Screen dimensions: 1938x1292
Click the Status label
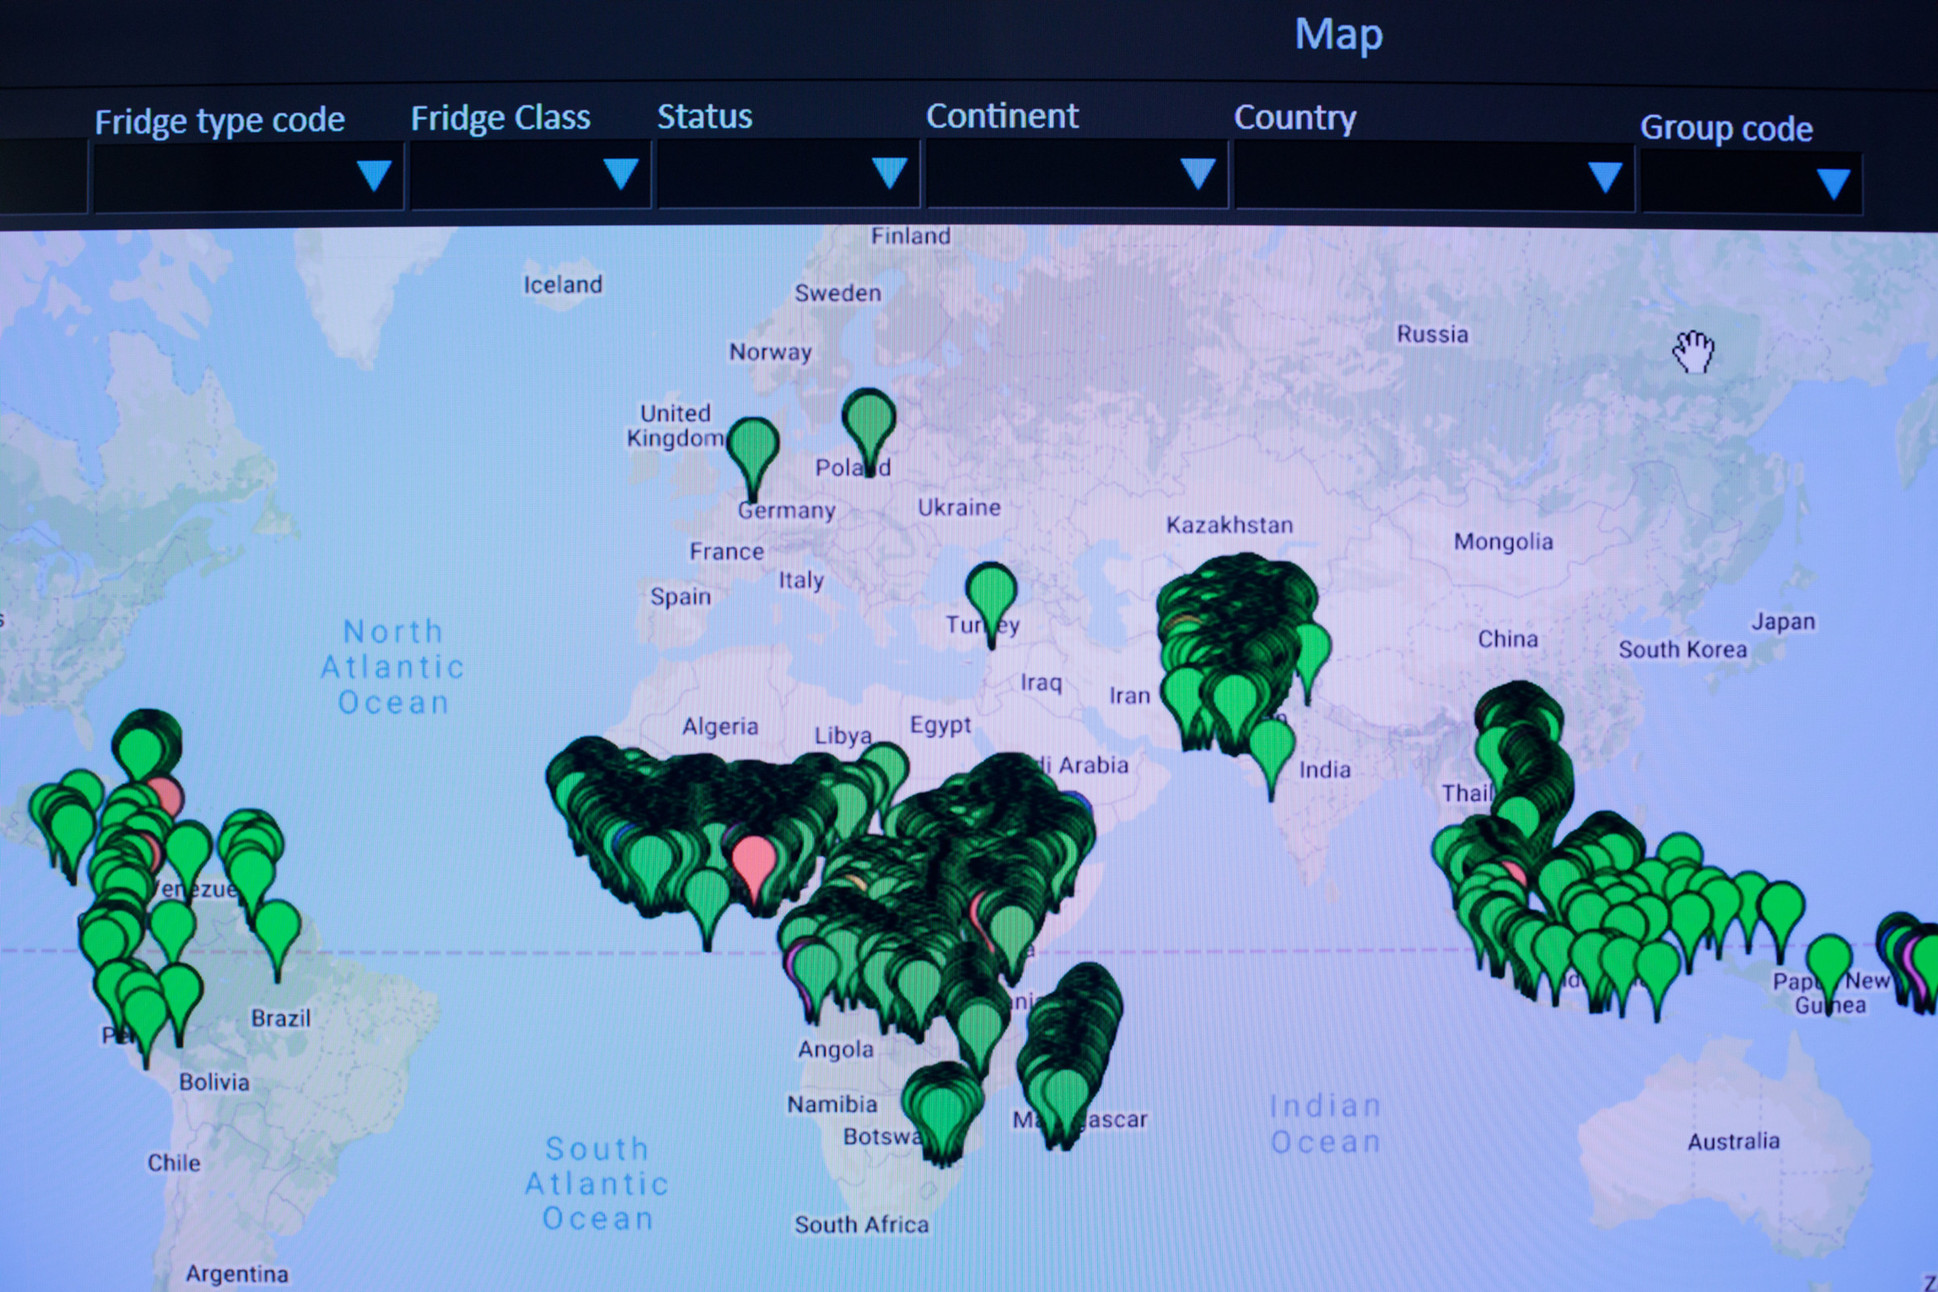[704, 116]
